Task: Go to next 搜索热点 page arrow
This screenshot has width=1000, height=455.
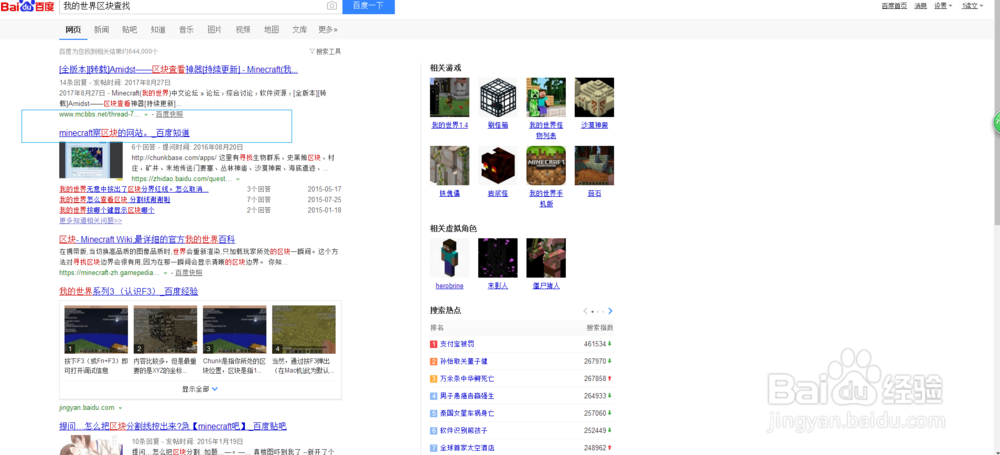Action: pyautogui.click(x=610, y=311)
